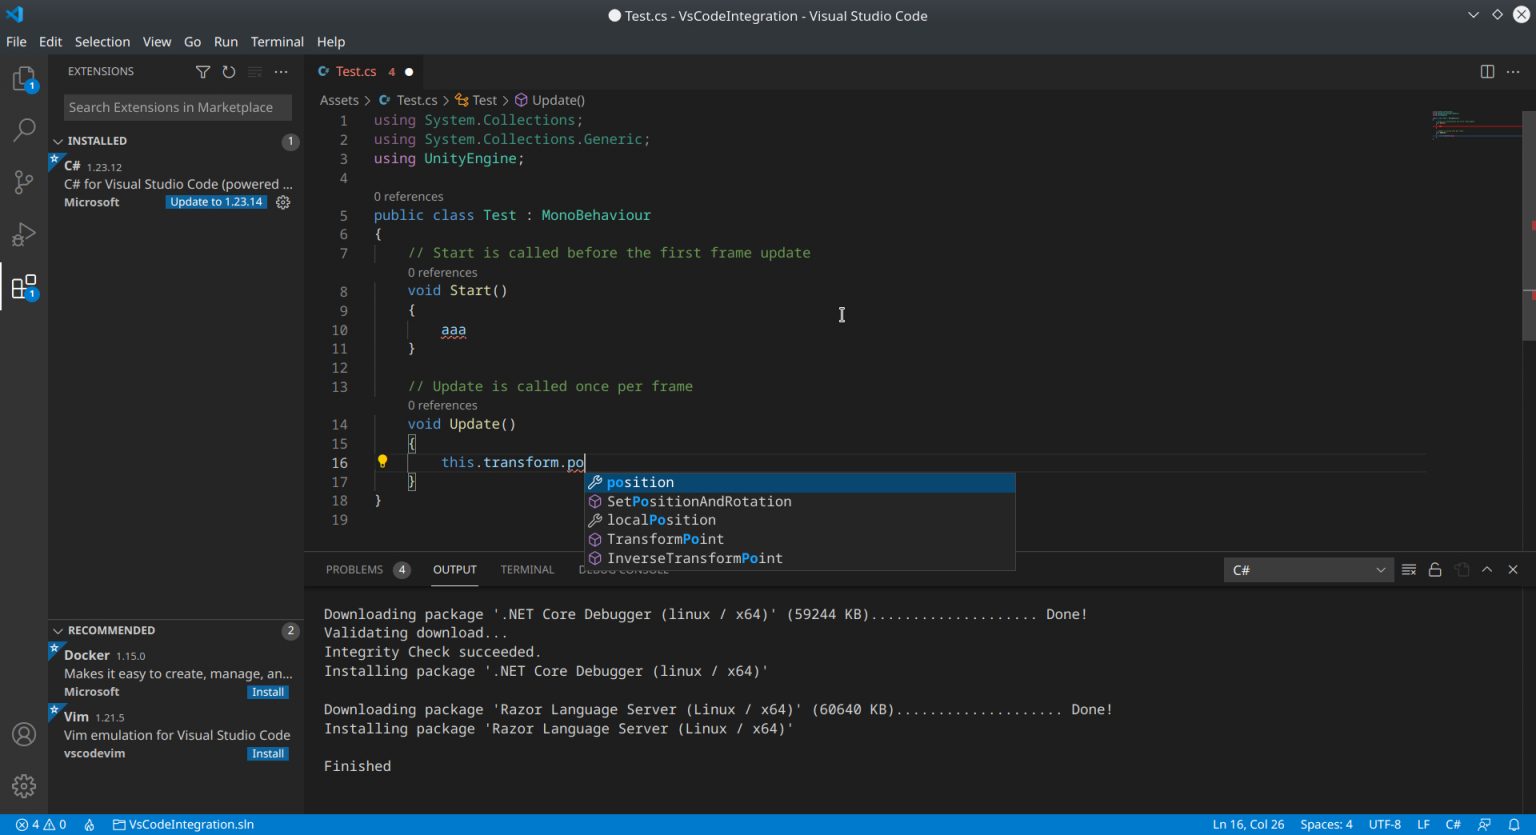Click the feedback icon in status bar

point(1485,825)
